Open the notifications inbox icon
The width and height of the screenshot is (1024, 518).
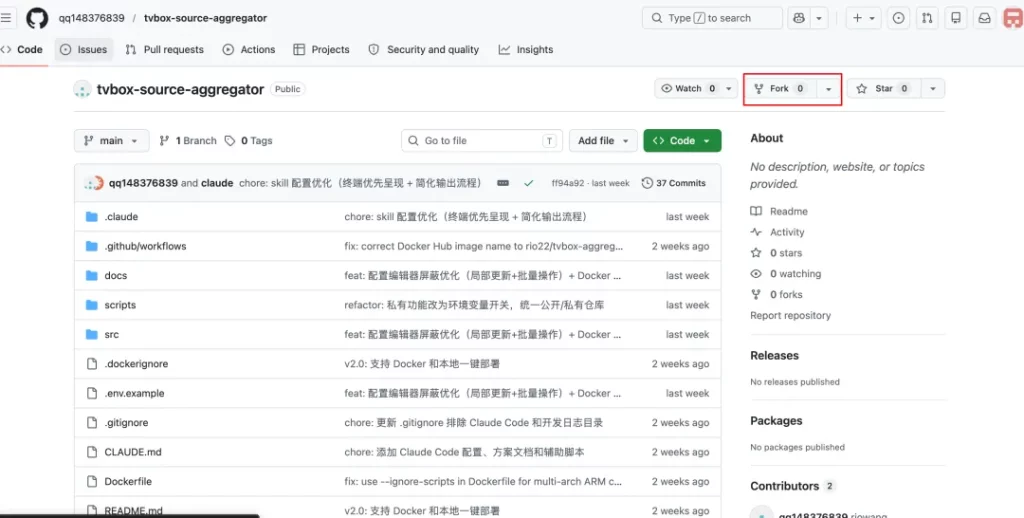tap(984, 18)
